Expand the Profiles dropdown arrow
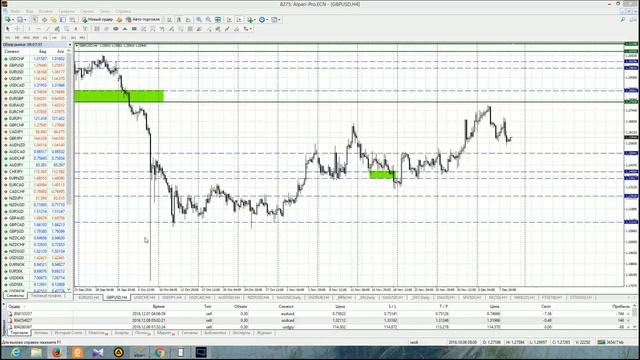 [25, 20]
